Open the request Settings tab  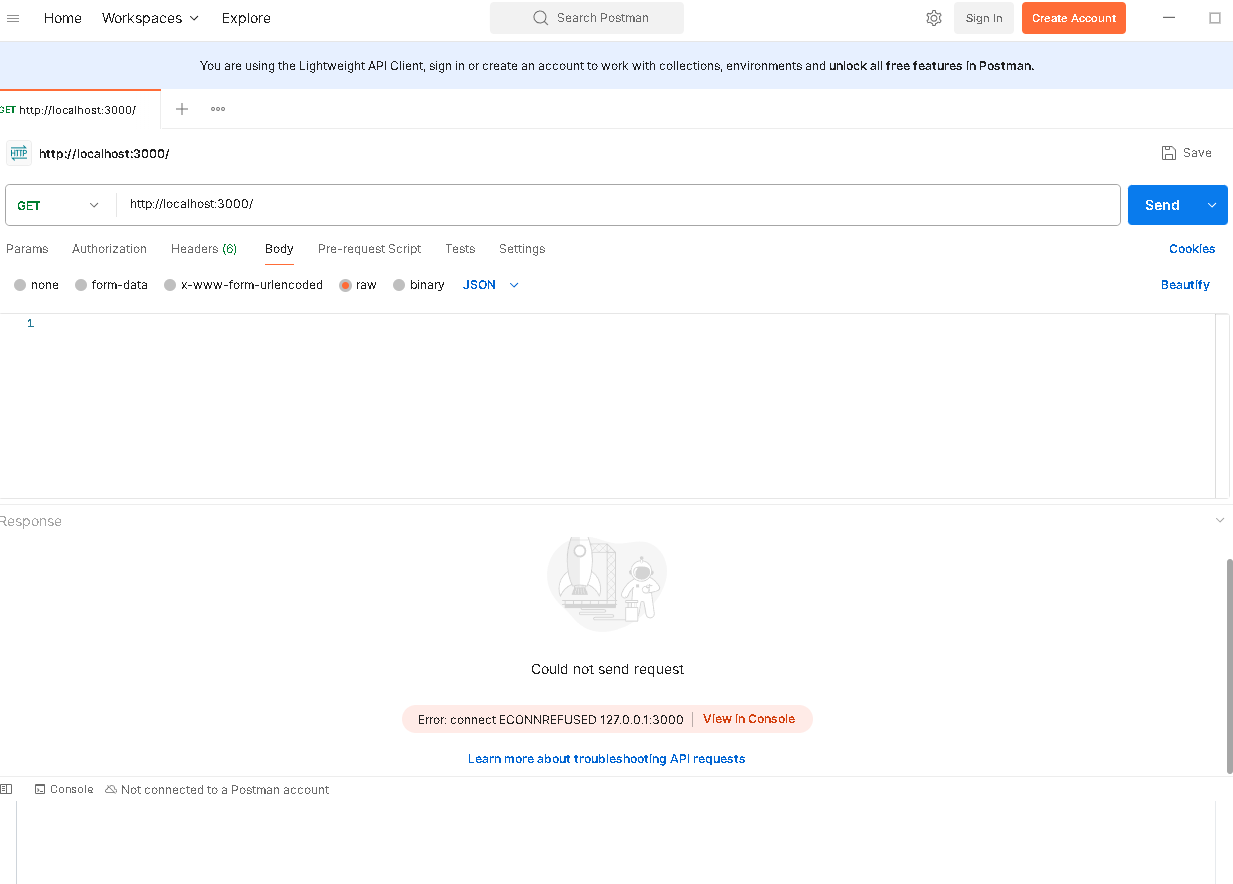click(522, 249)
